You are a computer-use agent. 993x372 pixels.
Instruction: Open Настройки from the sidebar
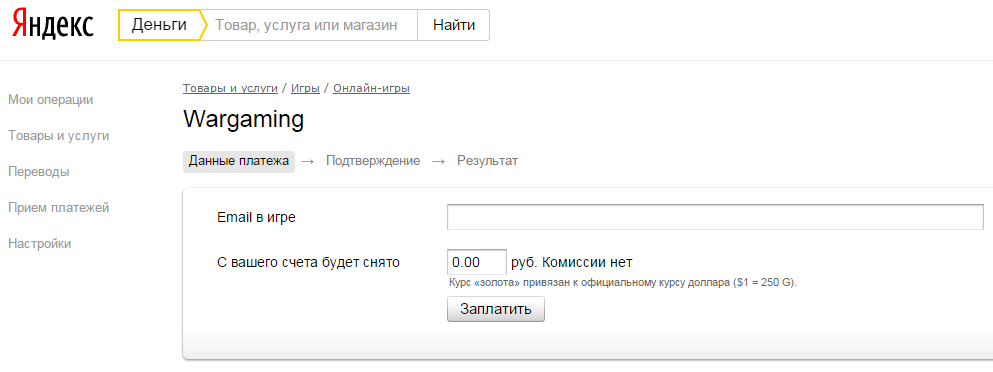coord(40,243)
